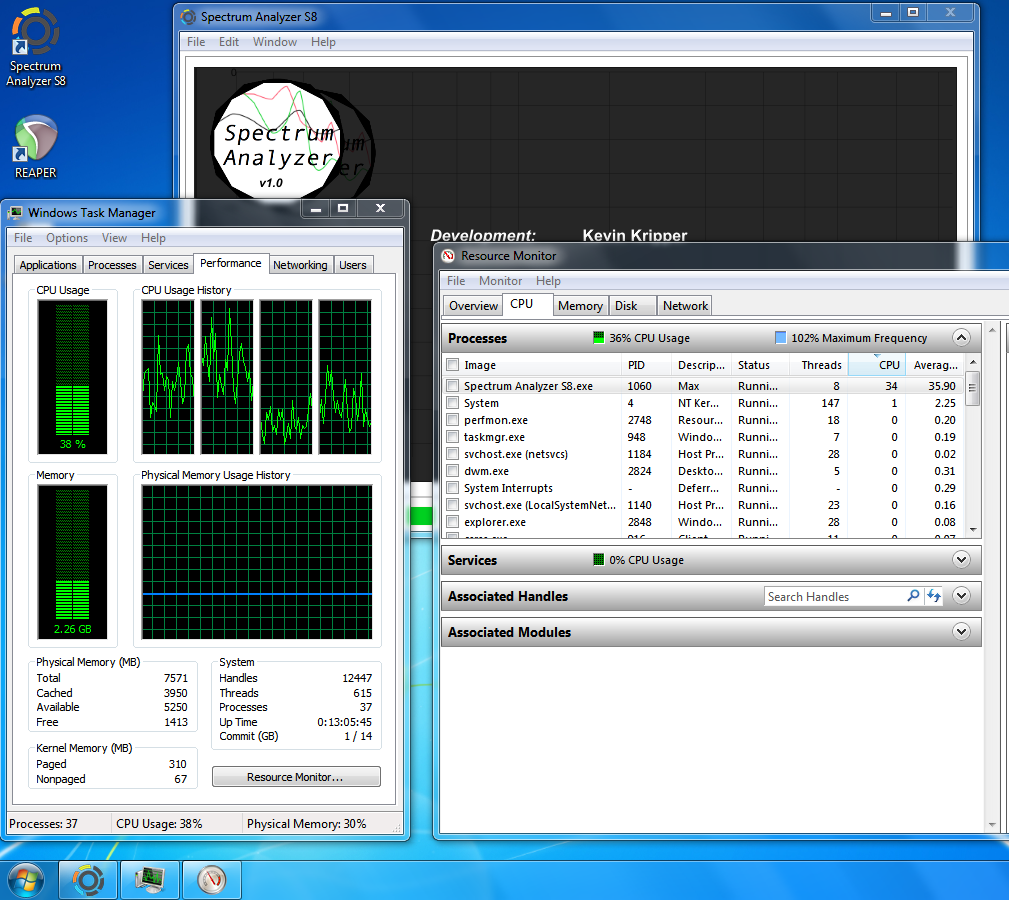Open Window menu in Spectrum Analyzer
This screenshot has height=900, width=1009.
click(x=275, y=42)
